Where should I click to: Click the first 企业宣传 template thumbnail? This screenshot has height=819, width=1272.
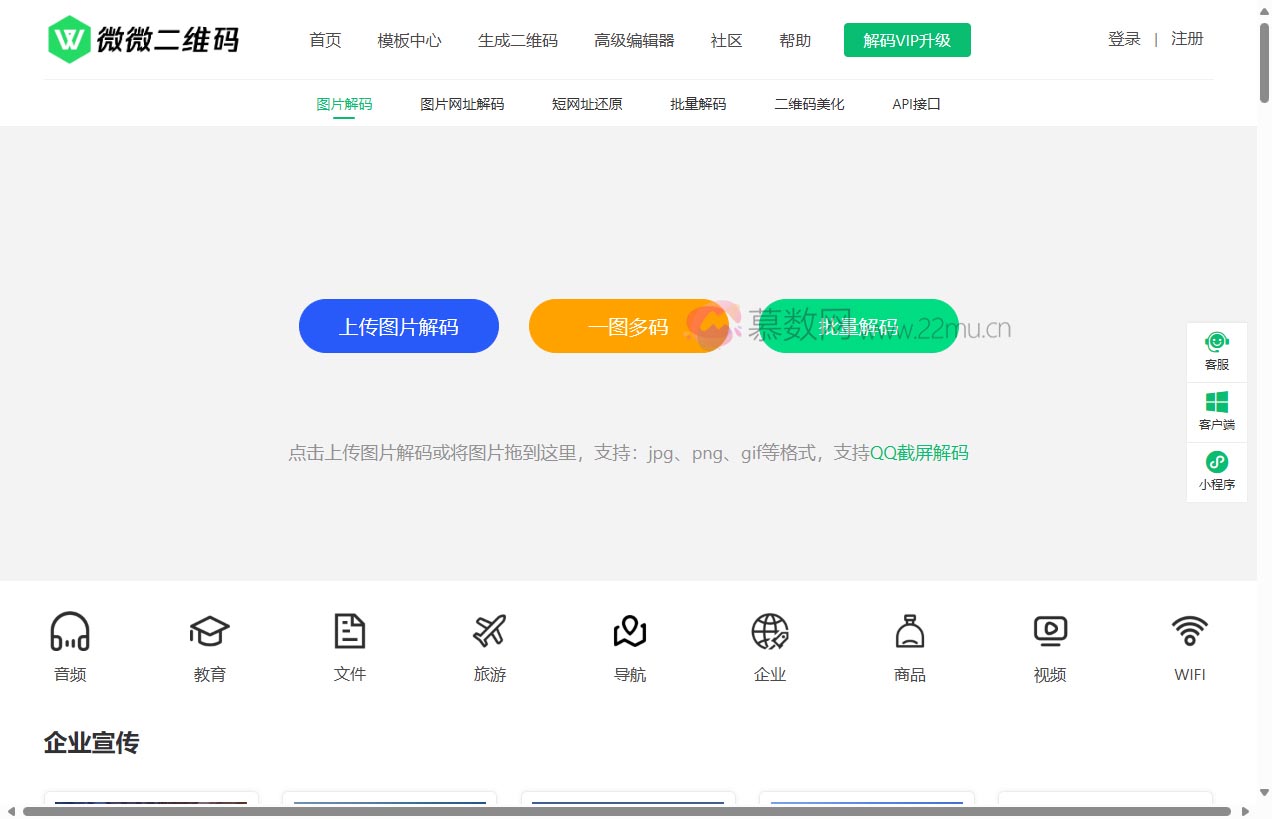(151, 805)
